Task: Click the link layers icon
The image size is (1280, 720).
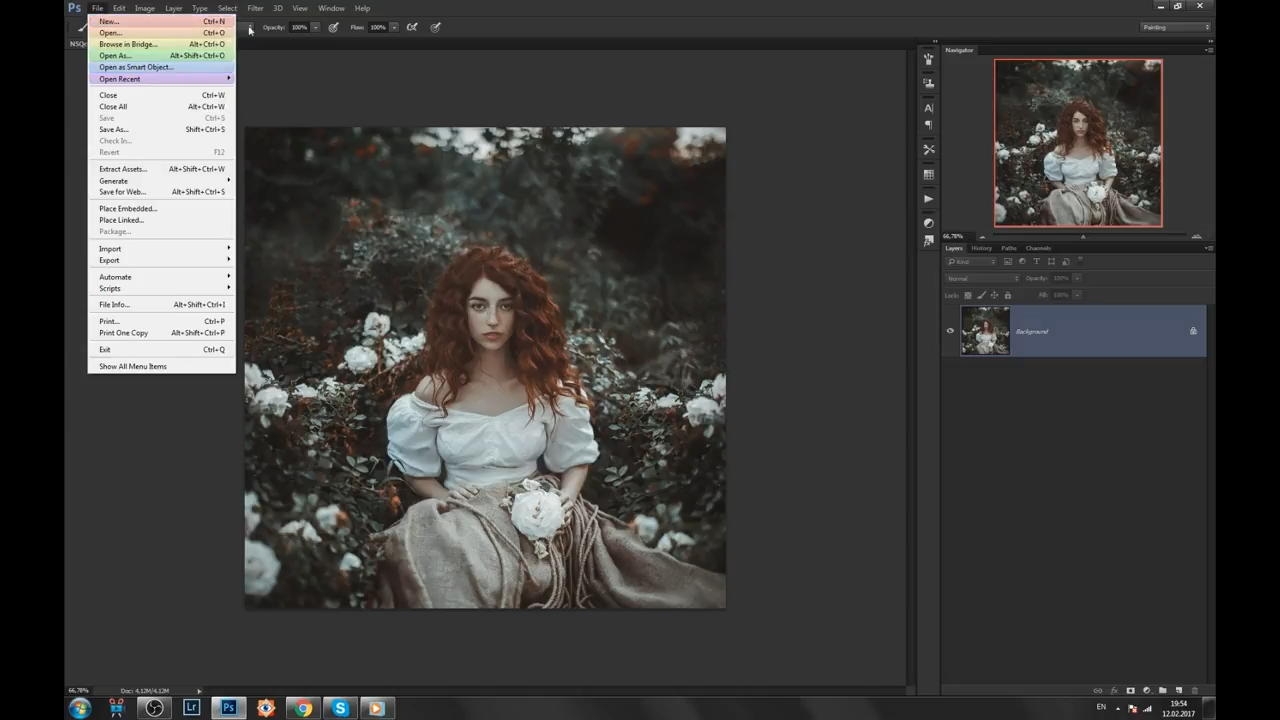Action: [x=1098, y=690]
